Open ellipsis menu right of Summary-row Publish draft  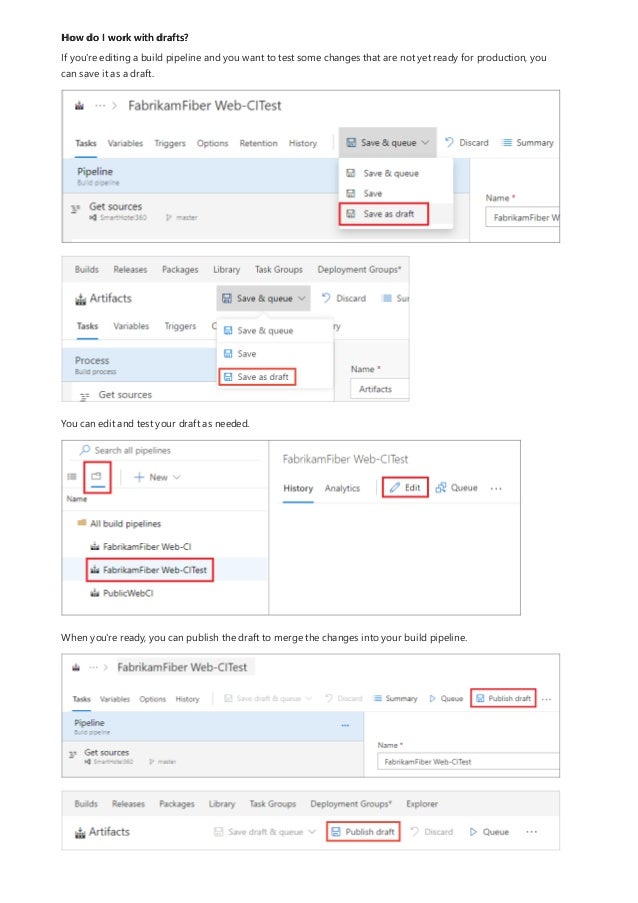click(x=546, y=699)
